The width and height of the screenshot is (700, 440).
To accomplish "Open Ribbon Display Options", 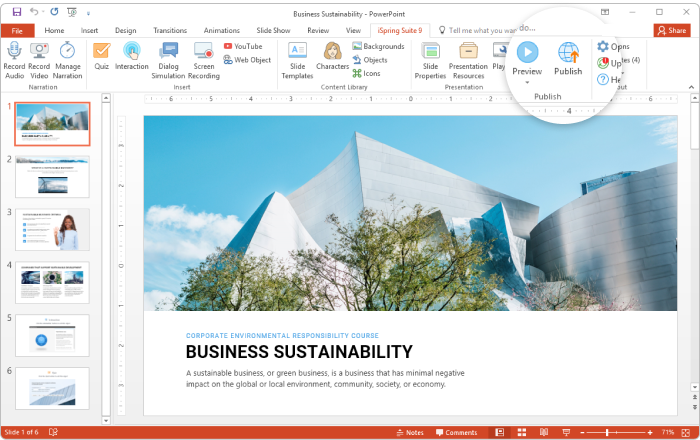I will (605, 12).
